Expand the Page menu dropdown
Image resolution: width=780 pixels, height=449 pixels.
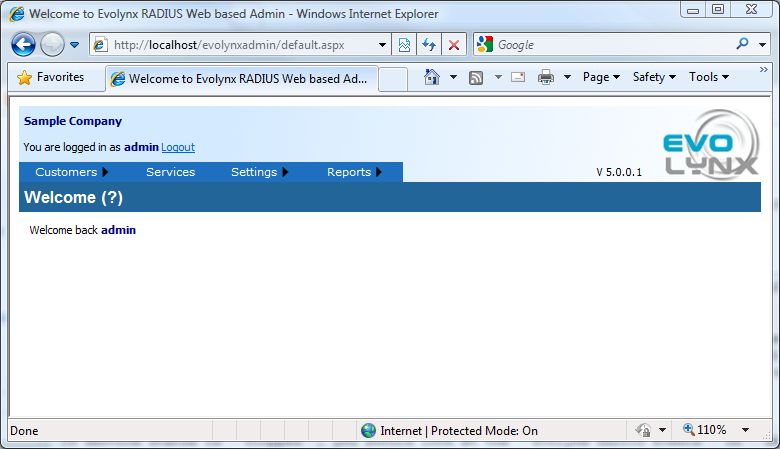pyautogui.click(x=601, y=77)
